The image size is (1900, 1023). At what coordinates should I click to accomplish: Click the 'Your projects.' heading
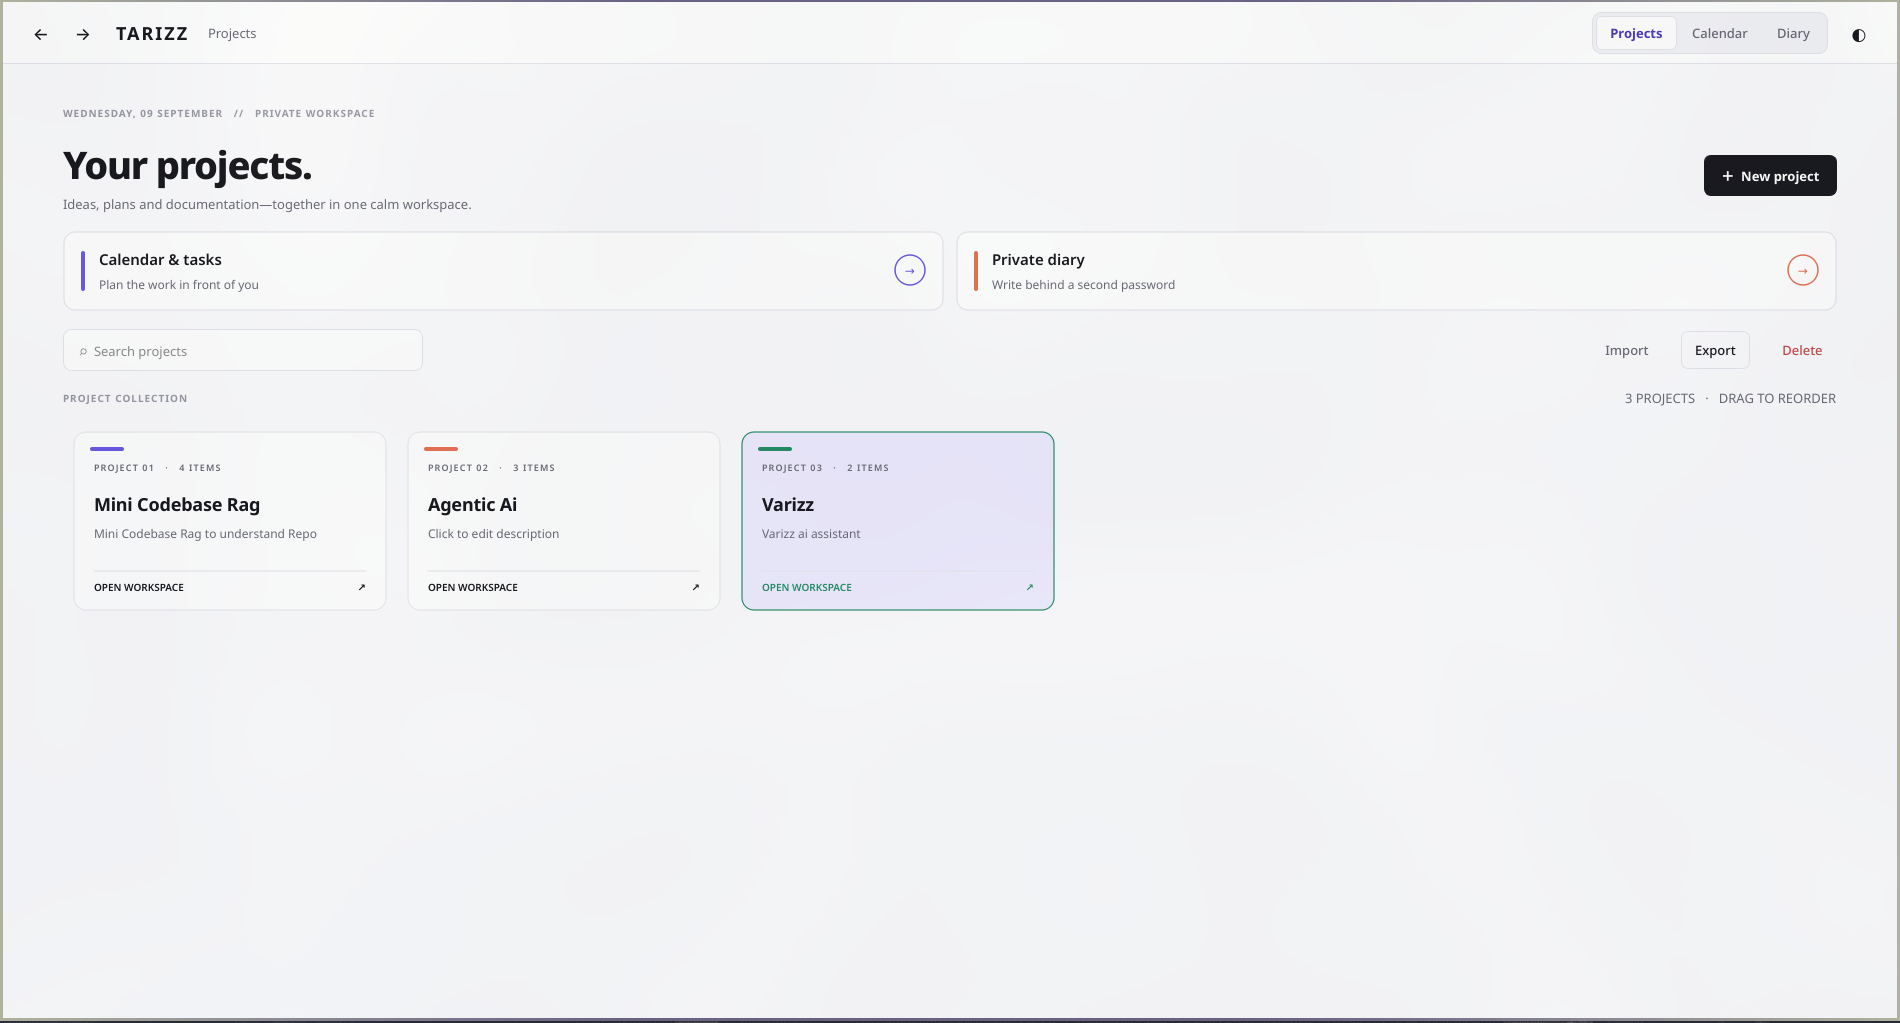click(188, 166)
